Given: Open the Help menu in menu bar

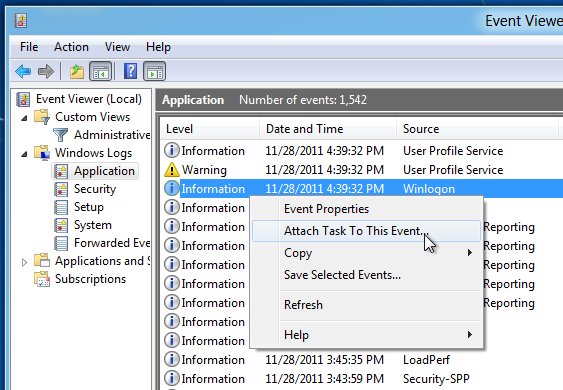Looking at the screenshot, I should tap(158, 47).
